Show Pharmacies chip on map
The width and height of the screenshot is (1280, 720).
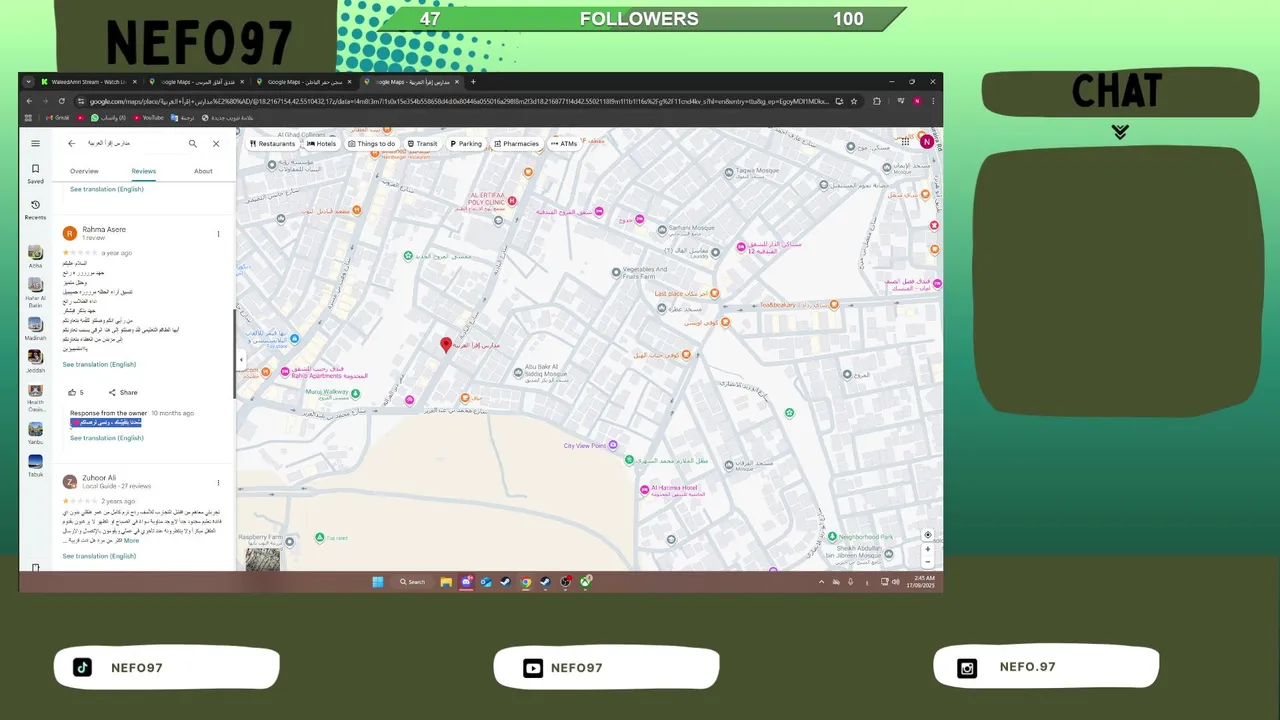point(515,143)
